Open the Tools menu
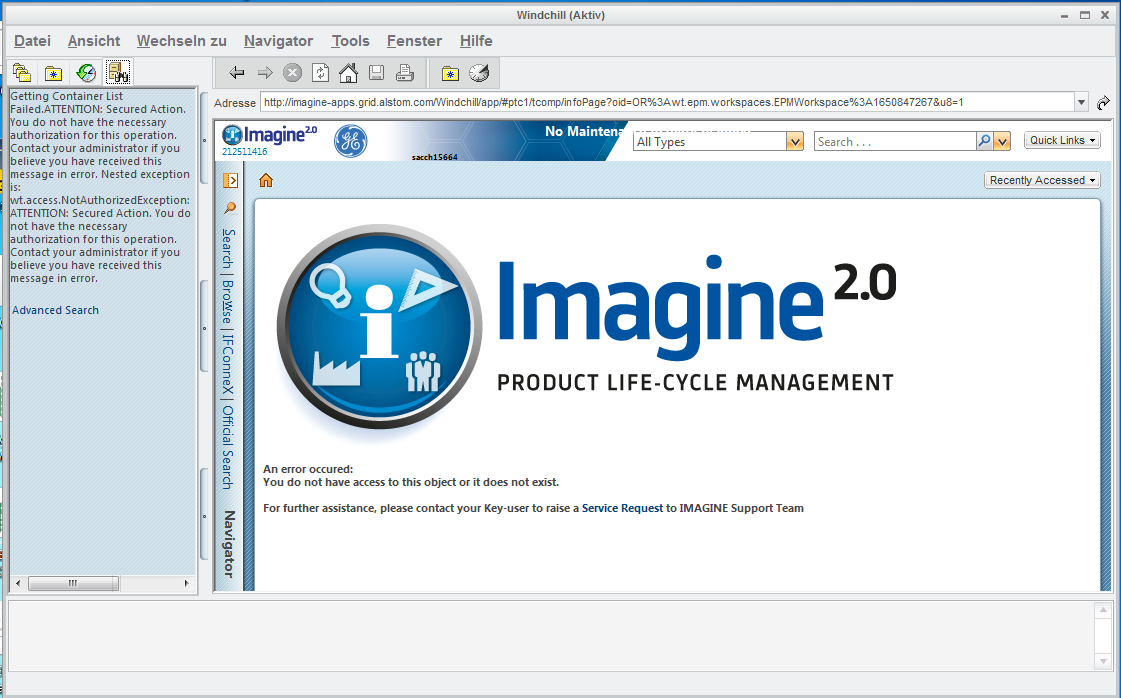 [x=350, y=41]
